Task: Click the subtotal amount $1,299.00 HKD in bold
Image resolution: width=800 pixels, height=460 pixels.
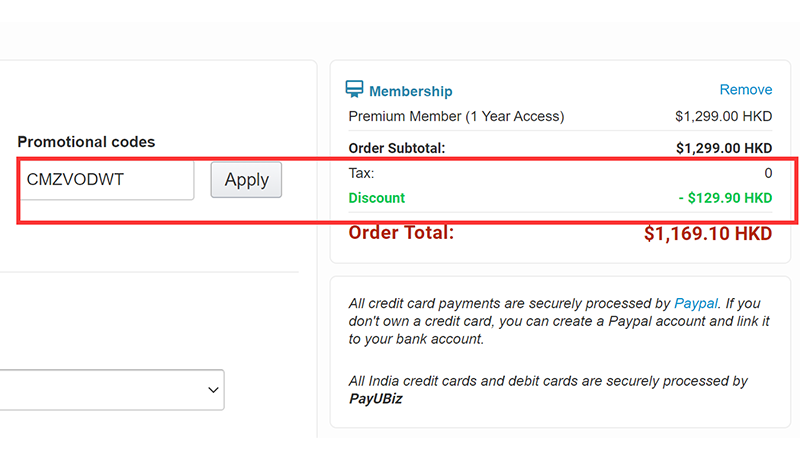Action: click(723, 148)
